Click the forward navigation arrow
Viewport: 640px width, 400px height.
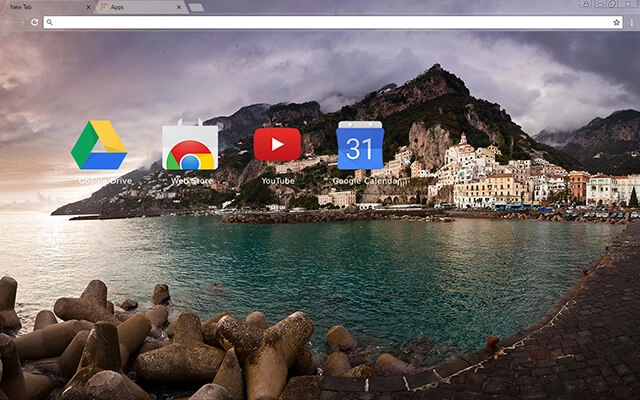tap(21, 22)
